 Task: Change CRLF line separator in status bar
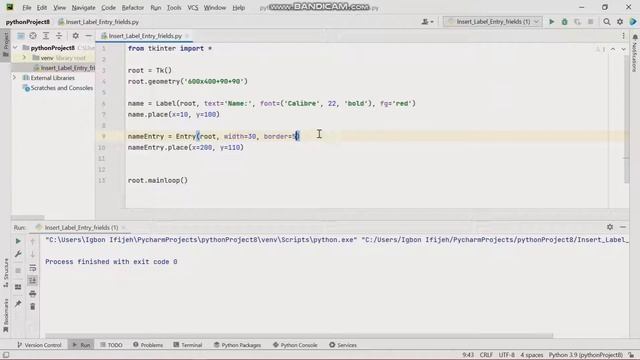tap(486, 355)
